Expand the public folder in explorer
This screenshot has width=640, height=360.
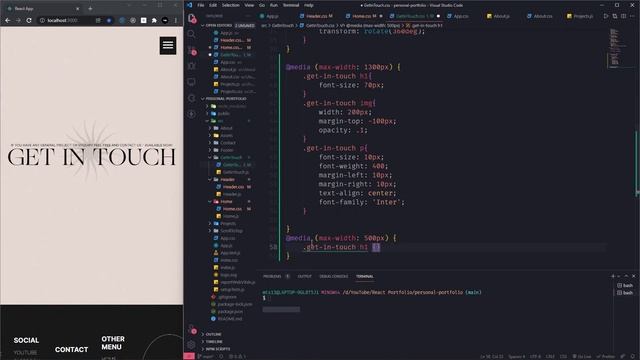223,113
